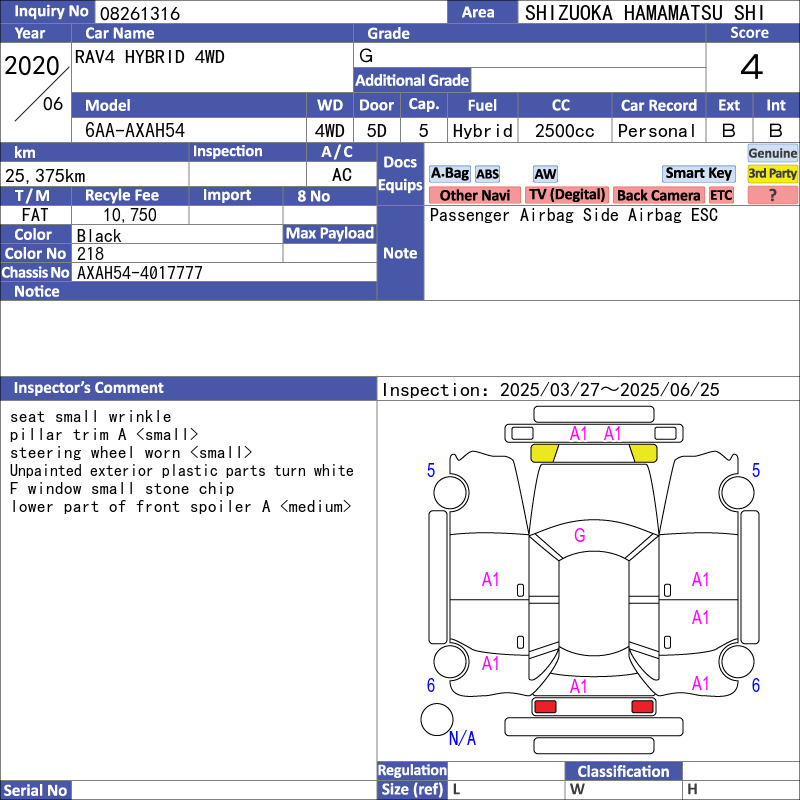Click the AW alloy wheel badge
800x800 pixels.
545,174
